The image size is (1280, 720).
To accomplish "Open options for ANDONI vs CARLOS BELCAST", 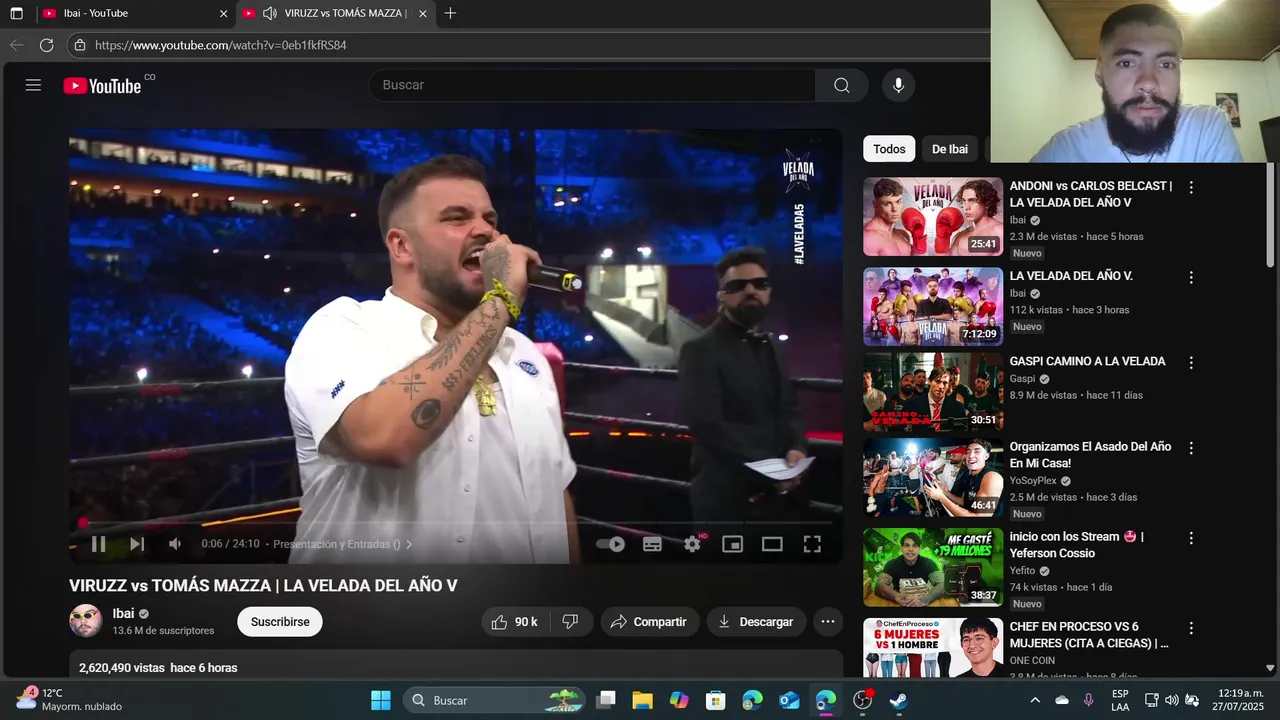I will (x=1191, y=188).
